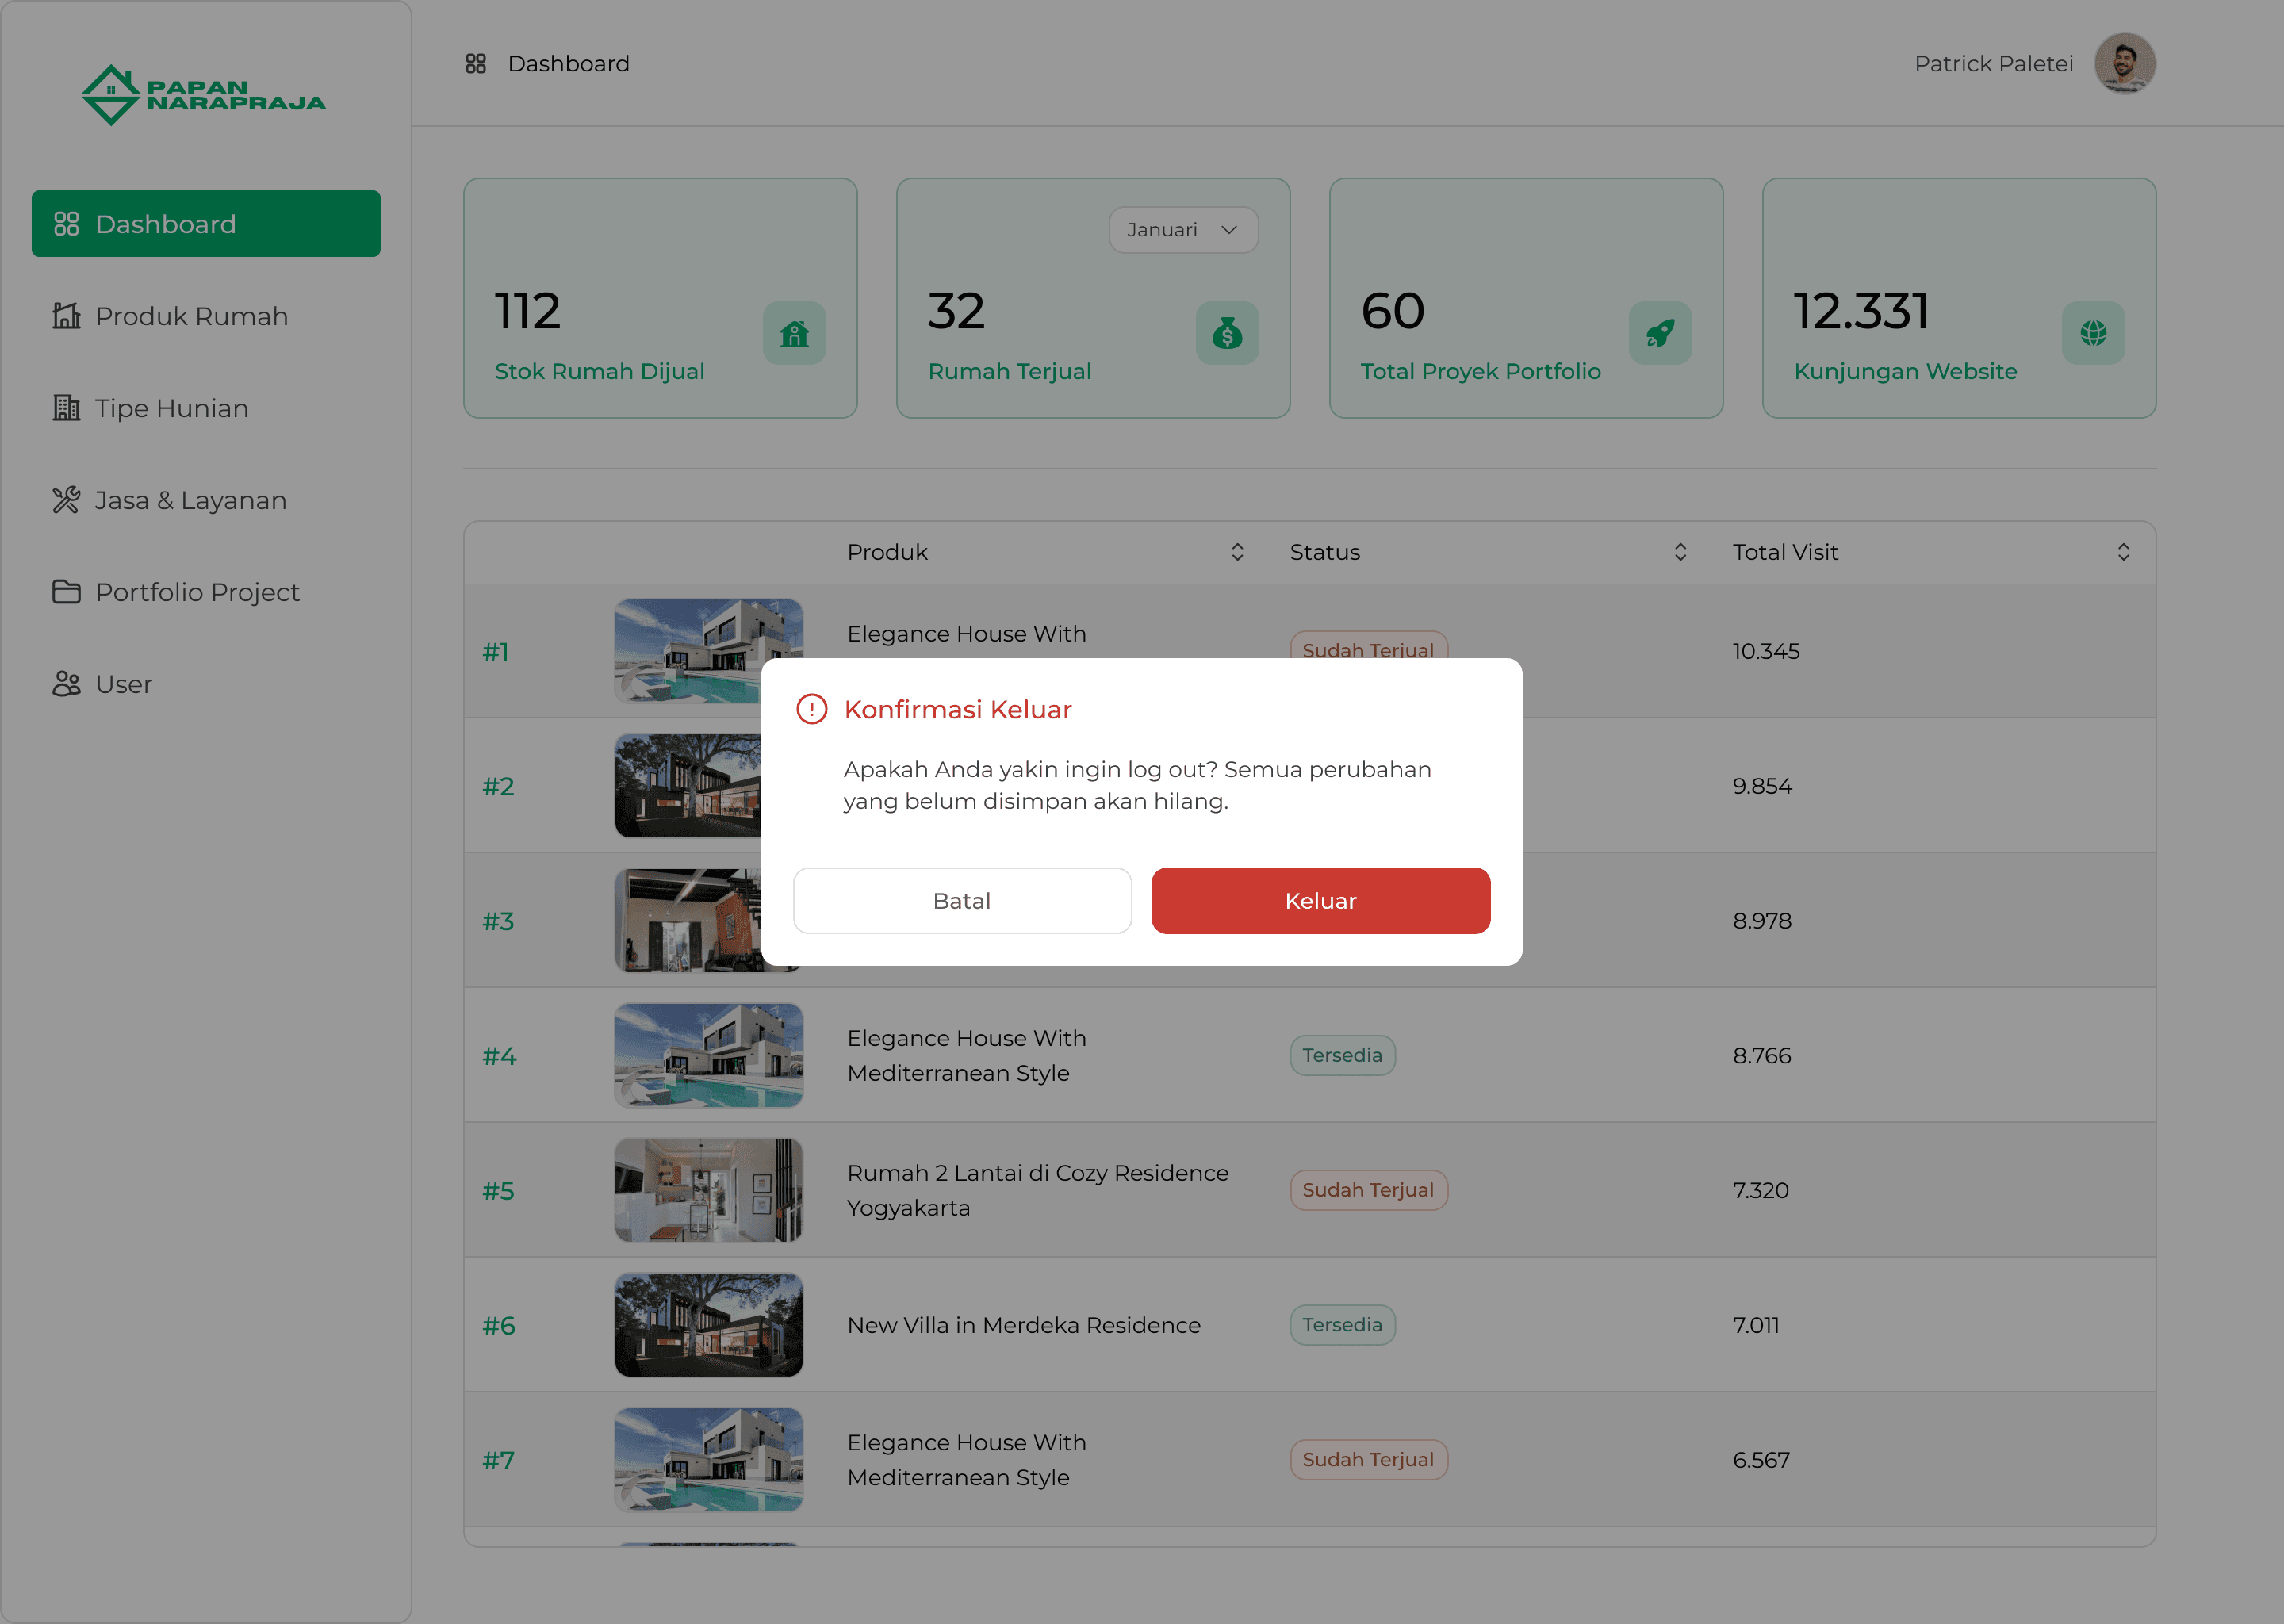
Task: Open the User menu item
Action: pyautogui.click(x=123, y=684)
